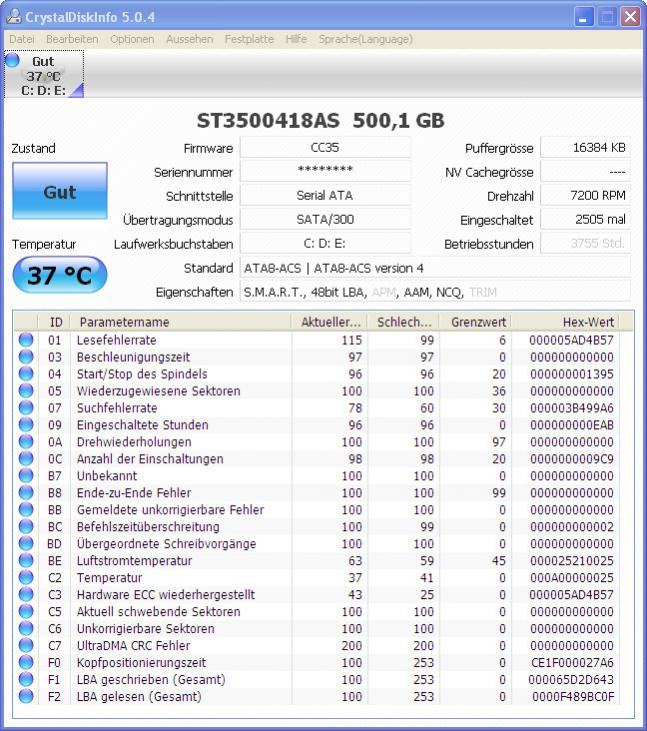The height and width of the screenshot is (731, 647).
Task: Click hex value 000003B499A6 in Suchfehlerrate row
Action: click(571, 408)
